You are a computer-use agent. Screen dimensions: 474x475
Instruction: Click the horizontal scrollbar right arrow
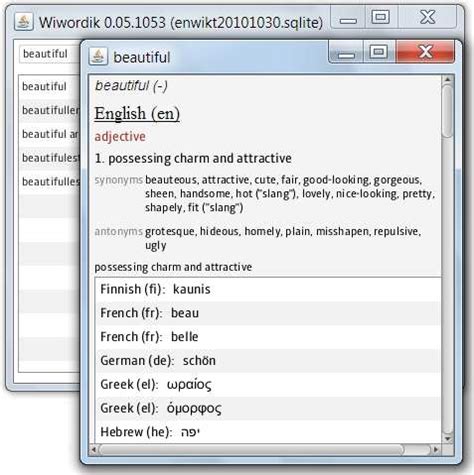click(x=436, y=450)
